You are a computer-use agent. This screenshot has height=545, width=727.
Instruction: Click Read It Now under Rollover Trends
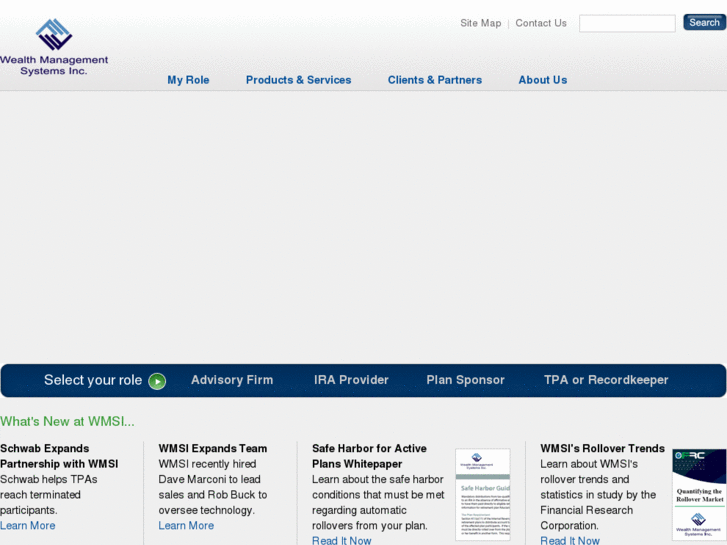(569, 540)
